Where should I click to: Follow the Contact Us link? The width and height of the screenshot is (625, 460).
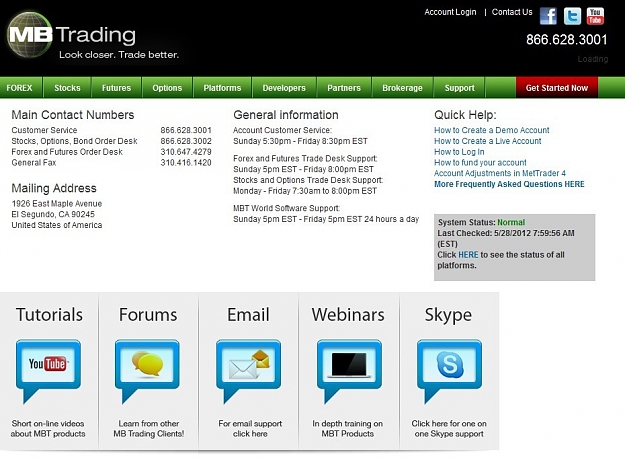[512, 12]
